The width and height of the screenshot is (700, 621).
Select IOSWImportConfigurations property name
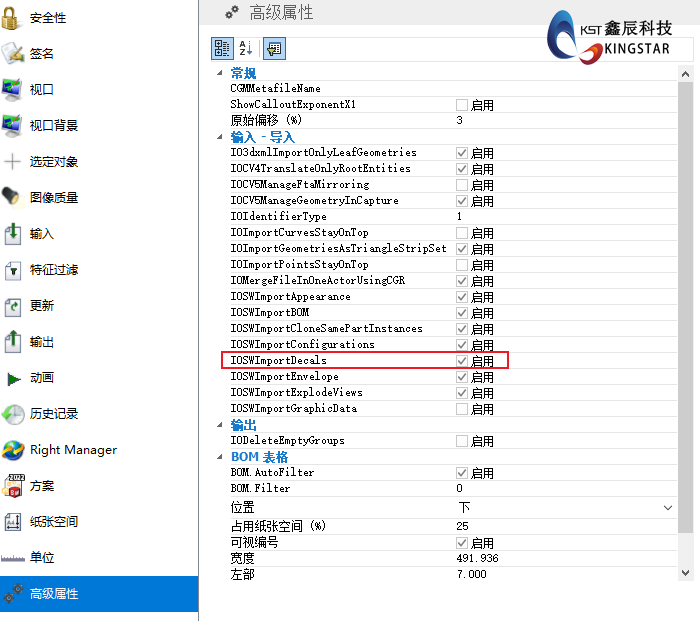point(302,345)
